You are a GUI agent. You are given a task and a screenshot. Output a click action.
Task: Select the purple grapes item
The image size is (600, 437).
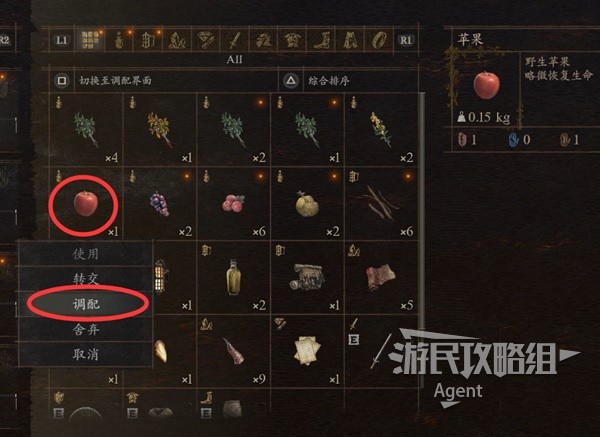pyautogui.click(x=159, y=204)
